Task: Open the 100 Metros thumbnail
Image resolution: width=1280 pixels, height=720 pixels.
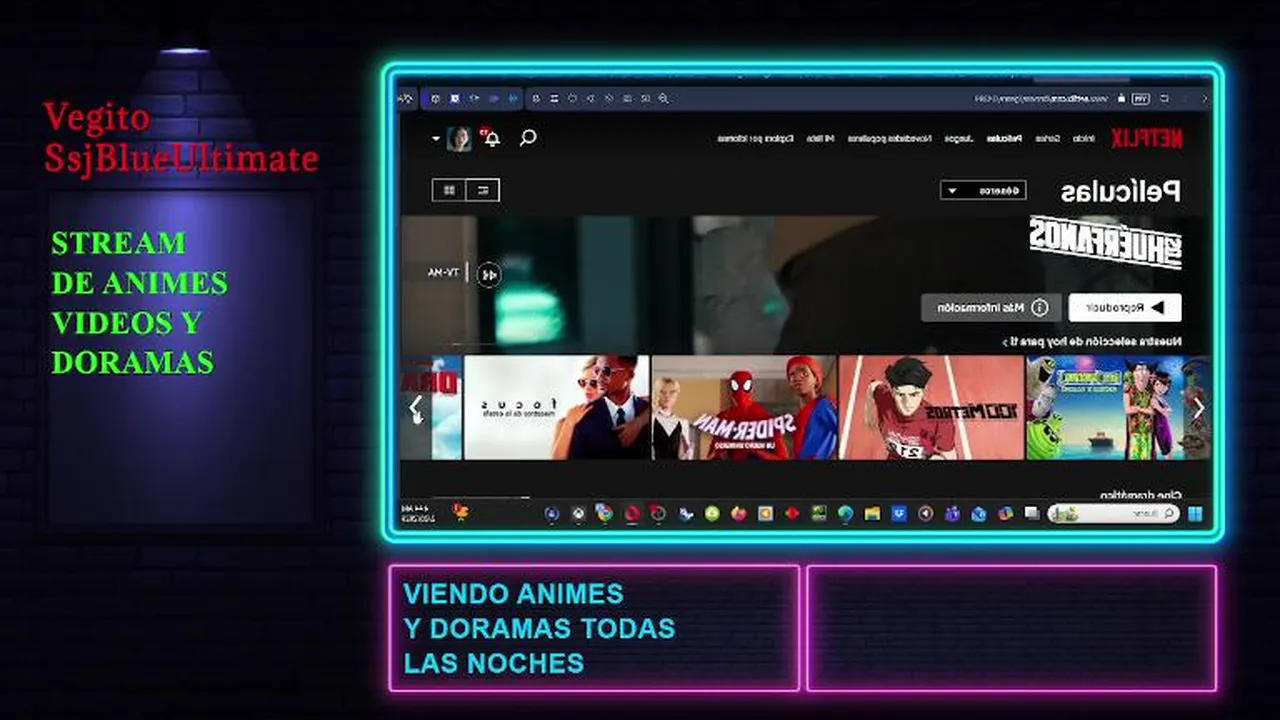Action: pyautogui.click(x=931, y=407)
